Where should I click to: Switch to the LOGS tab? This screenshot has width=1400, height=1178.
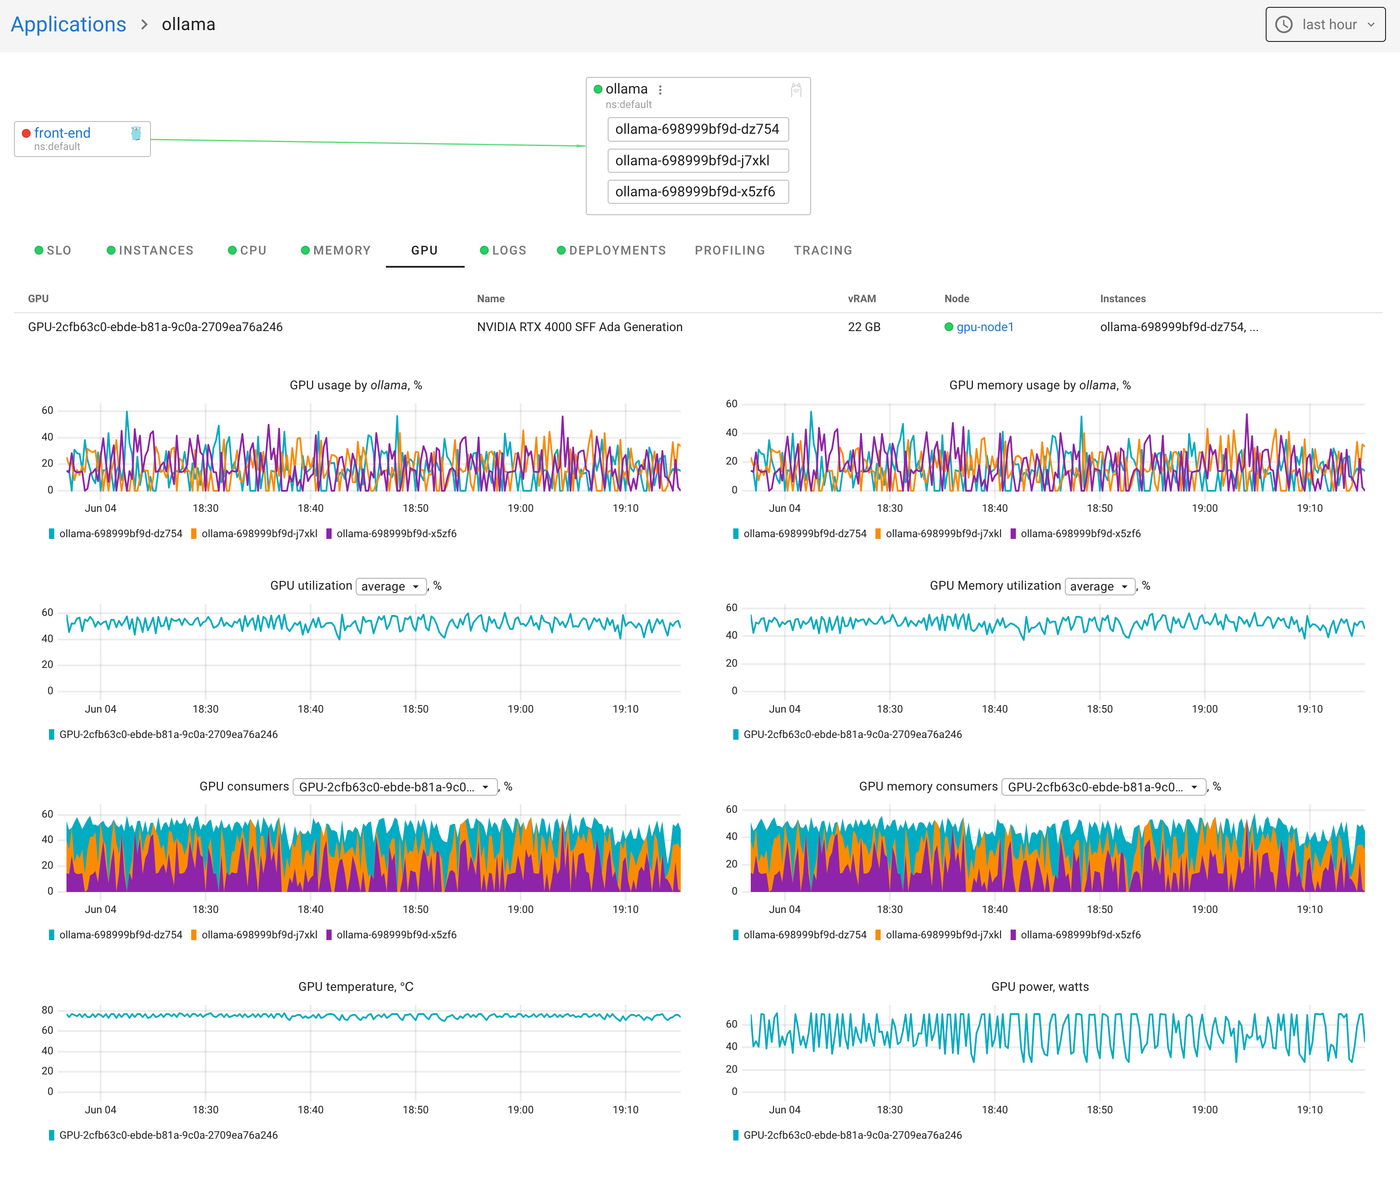510,250
